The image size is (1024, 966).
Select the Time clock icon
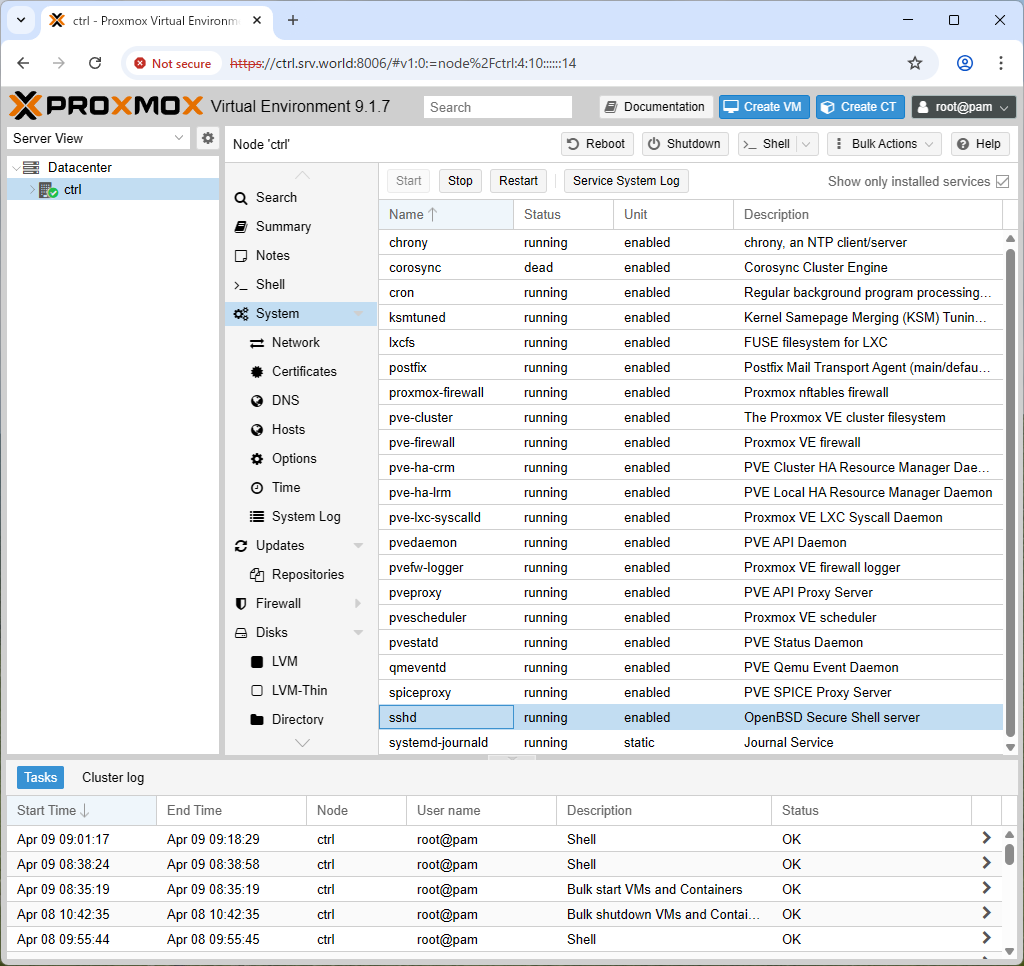[257, 488]
